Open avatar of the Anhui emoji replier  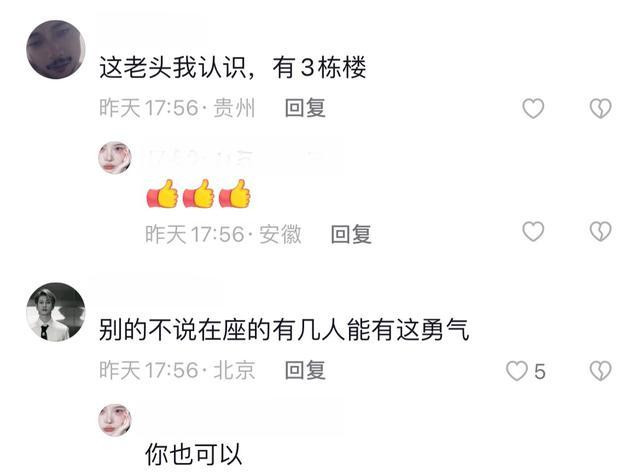tap(115, 158)
